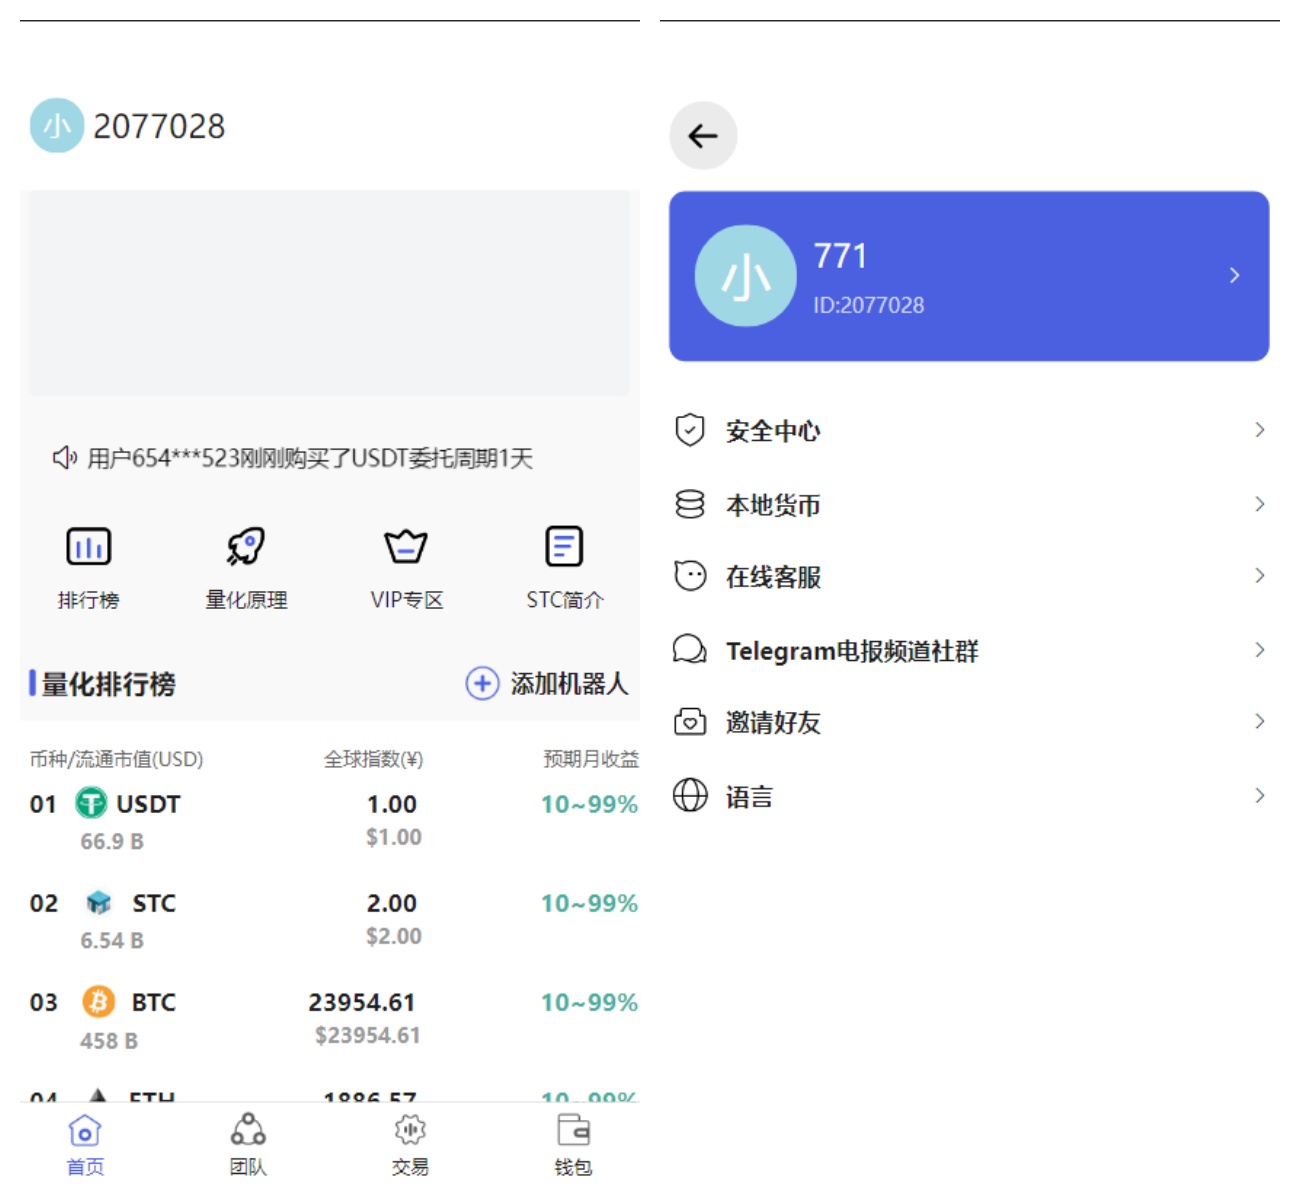Image resolution: width=1300 pixels, height=1200 pixels.
Task: Switch to the 团队 team tab
Action: coord(248,1146)
